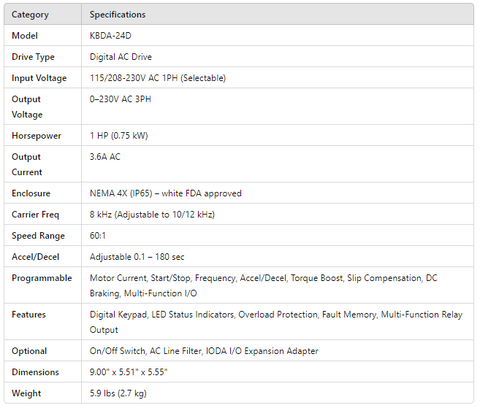The height and width of the screenshot is (408, 480).
Task: Click the 3.6A AC output current value
Action: pyautogui.click(x=105, y=157)
